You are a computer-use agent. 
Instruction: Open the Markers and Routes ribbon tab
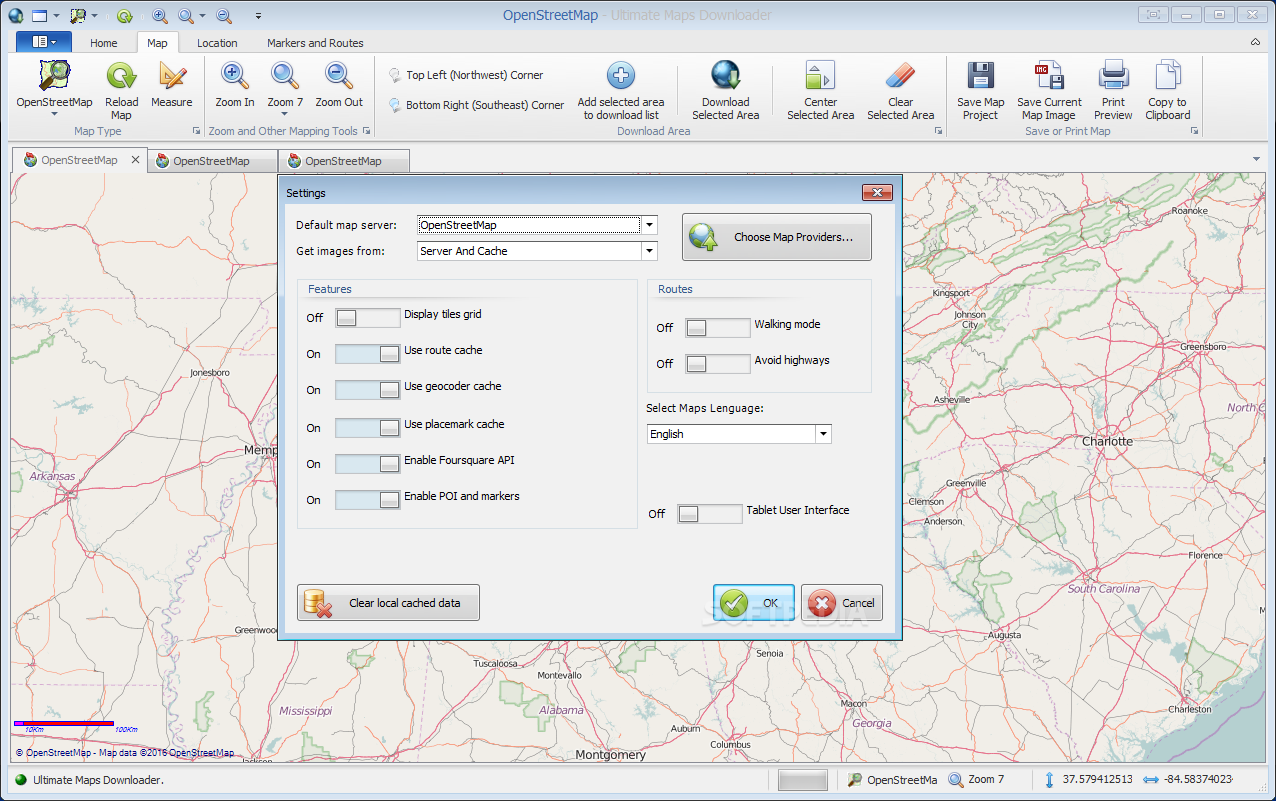click(315, 43)
